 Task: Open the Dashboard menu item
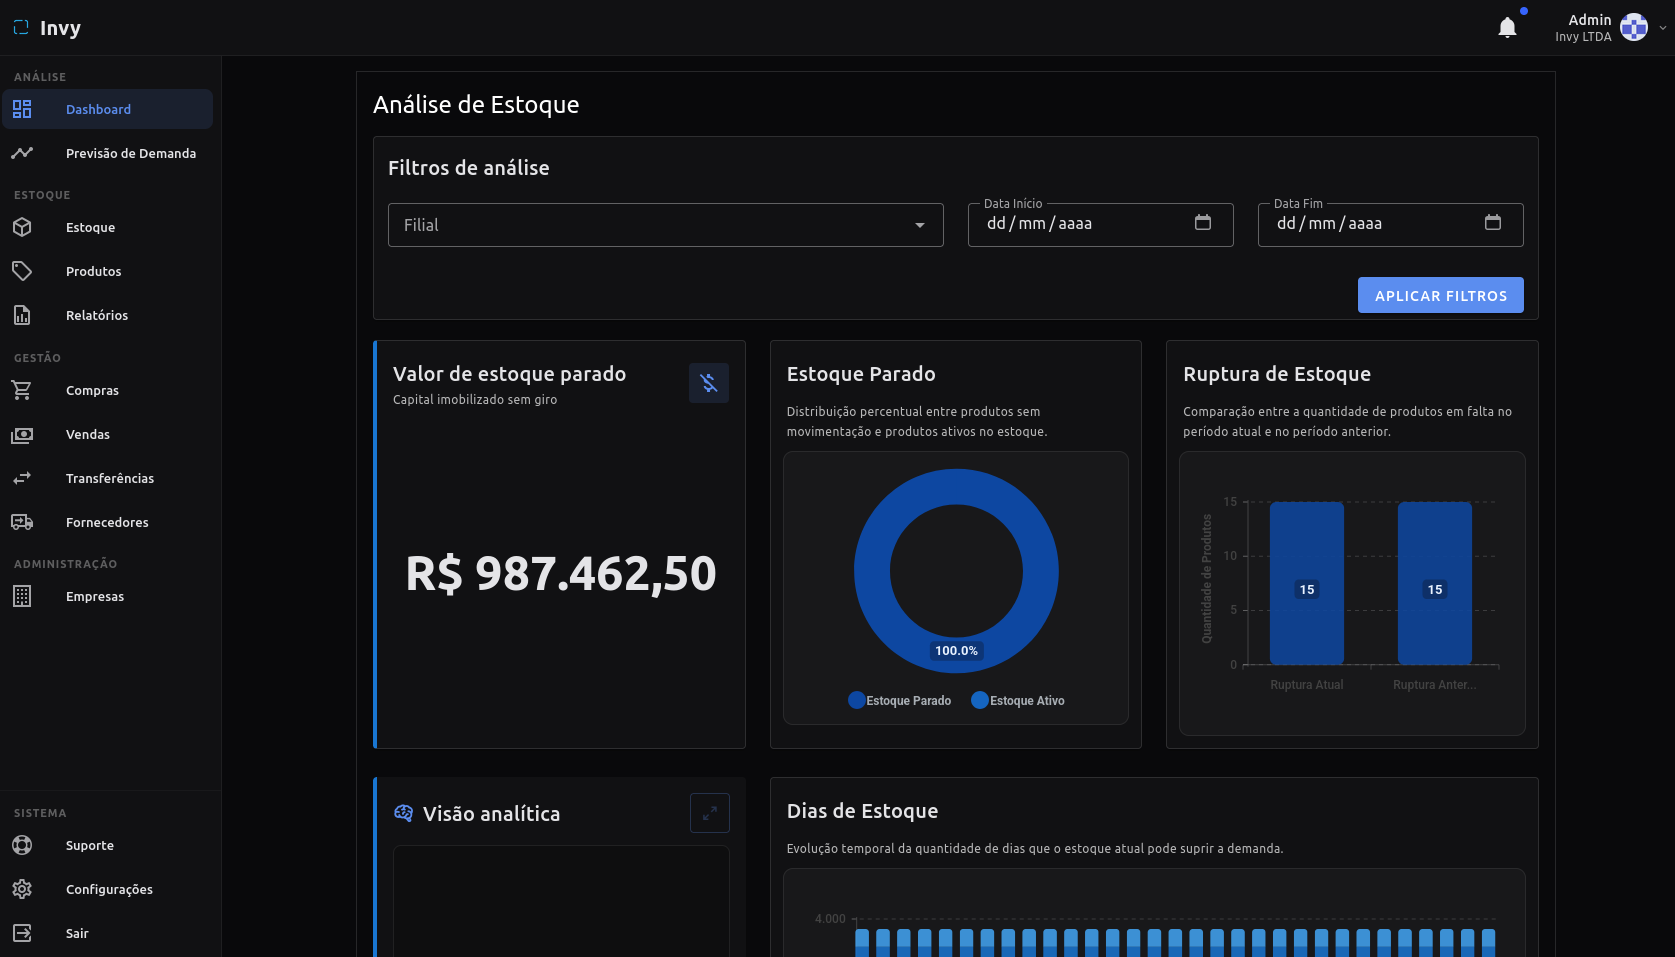tap(107, 109)
